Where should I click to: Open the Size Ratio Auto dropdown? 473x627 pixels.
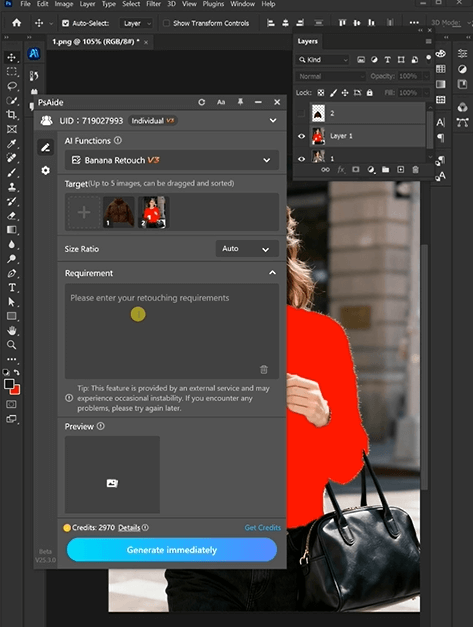(247, 249)
